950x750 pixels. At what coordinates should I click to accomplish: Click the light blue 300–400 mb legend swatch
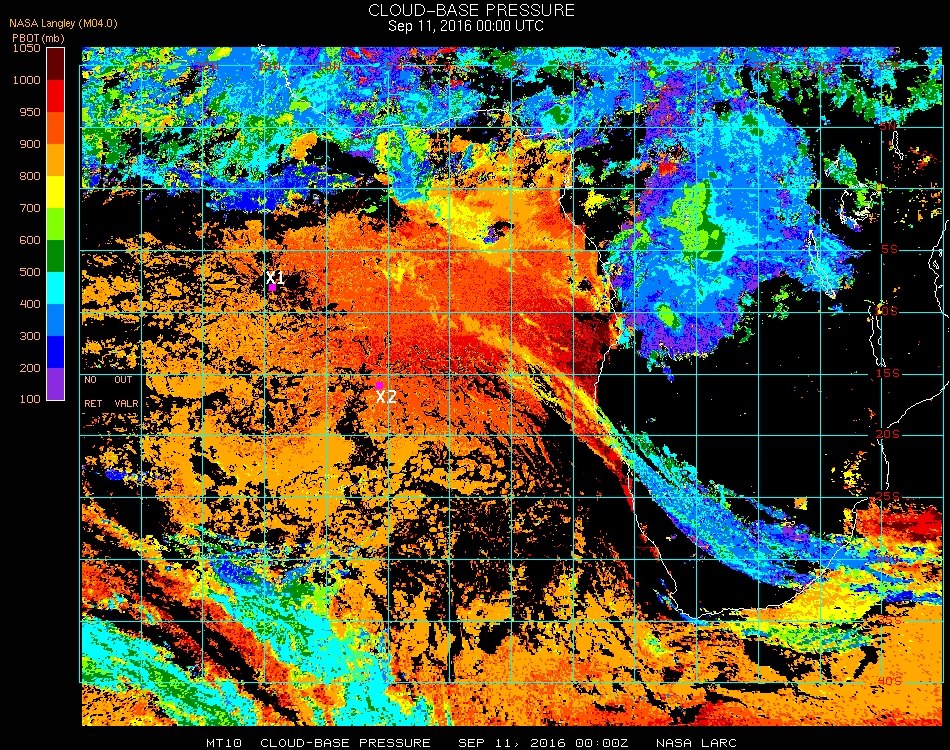55,320
